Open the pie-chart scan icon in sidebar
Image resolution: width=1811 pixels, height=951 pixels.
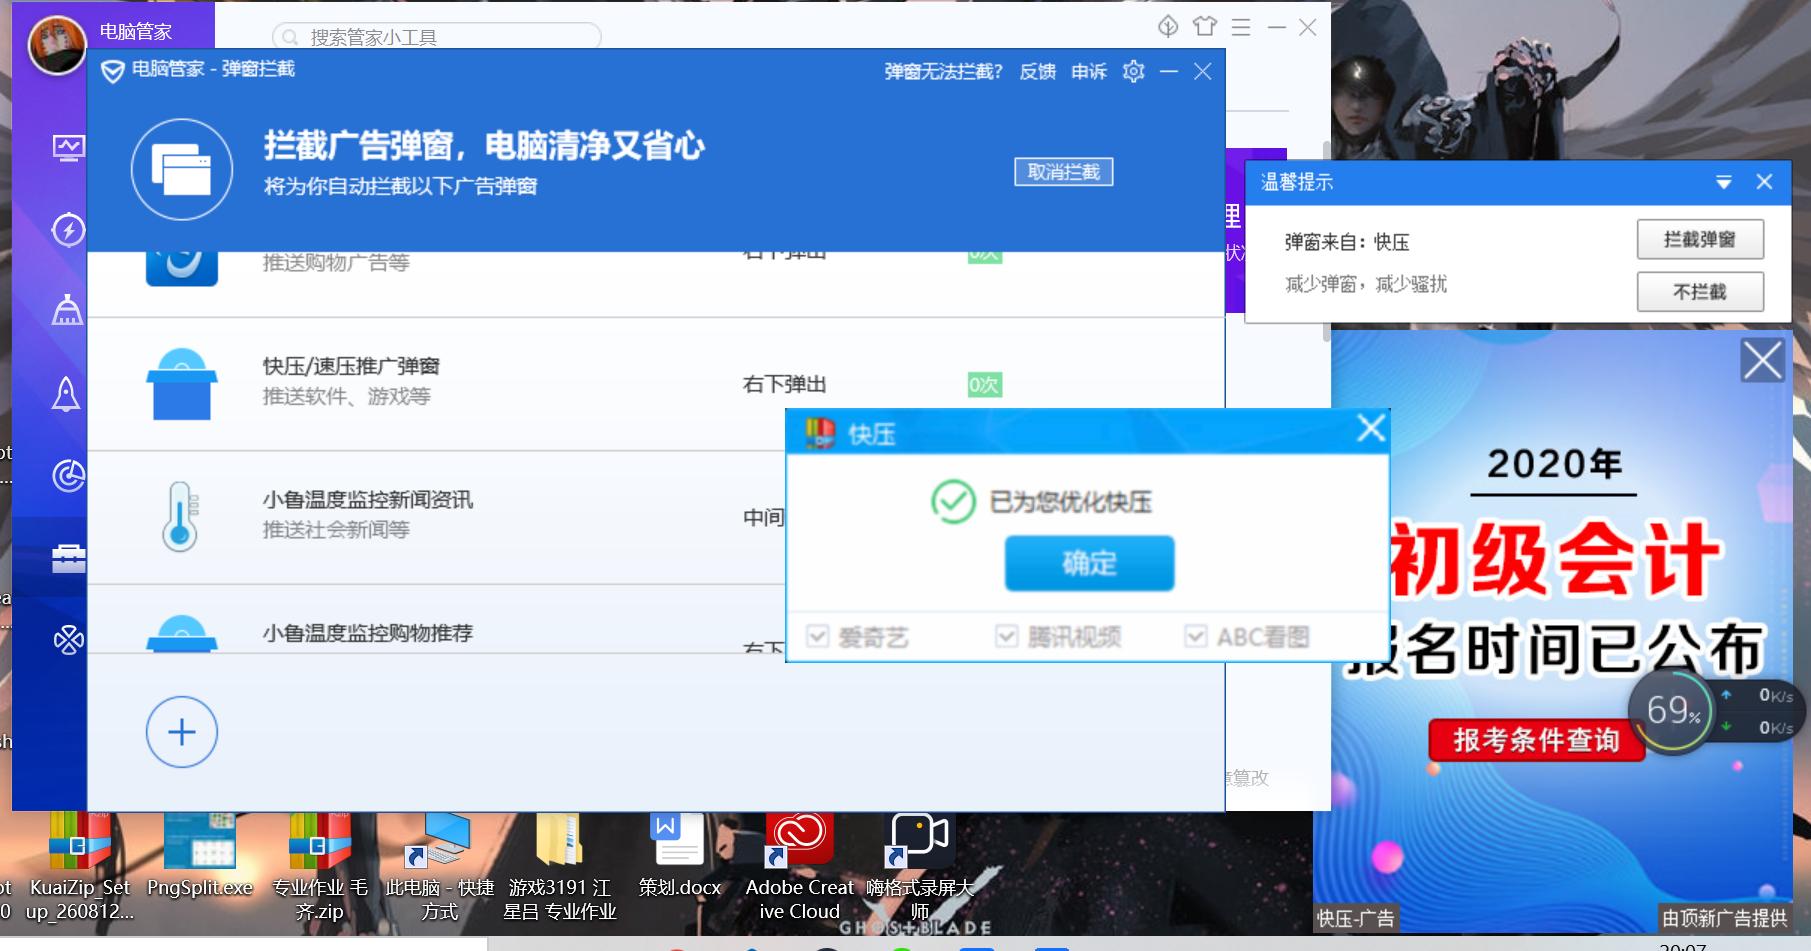coord(67,477)
